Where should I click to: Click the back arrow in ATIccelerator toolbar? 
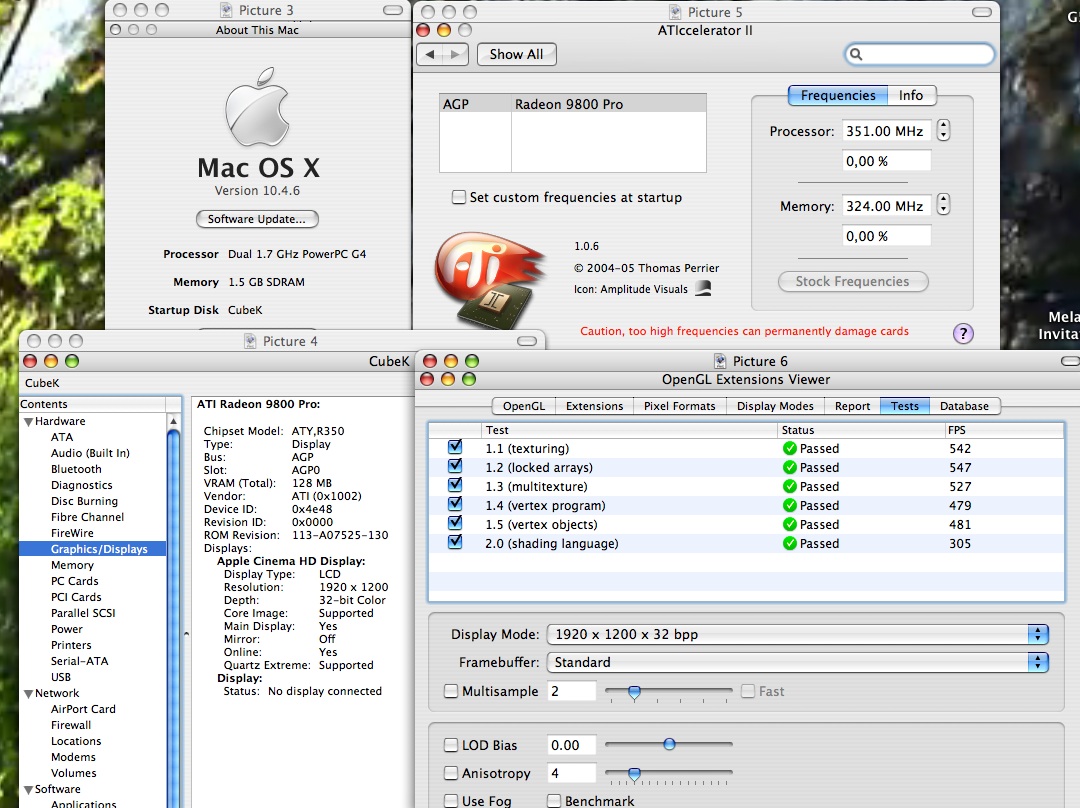[430, 54]
